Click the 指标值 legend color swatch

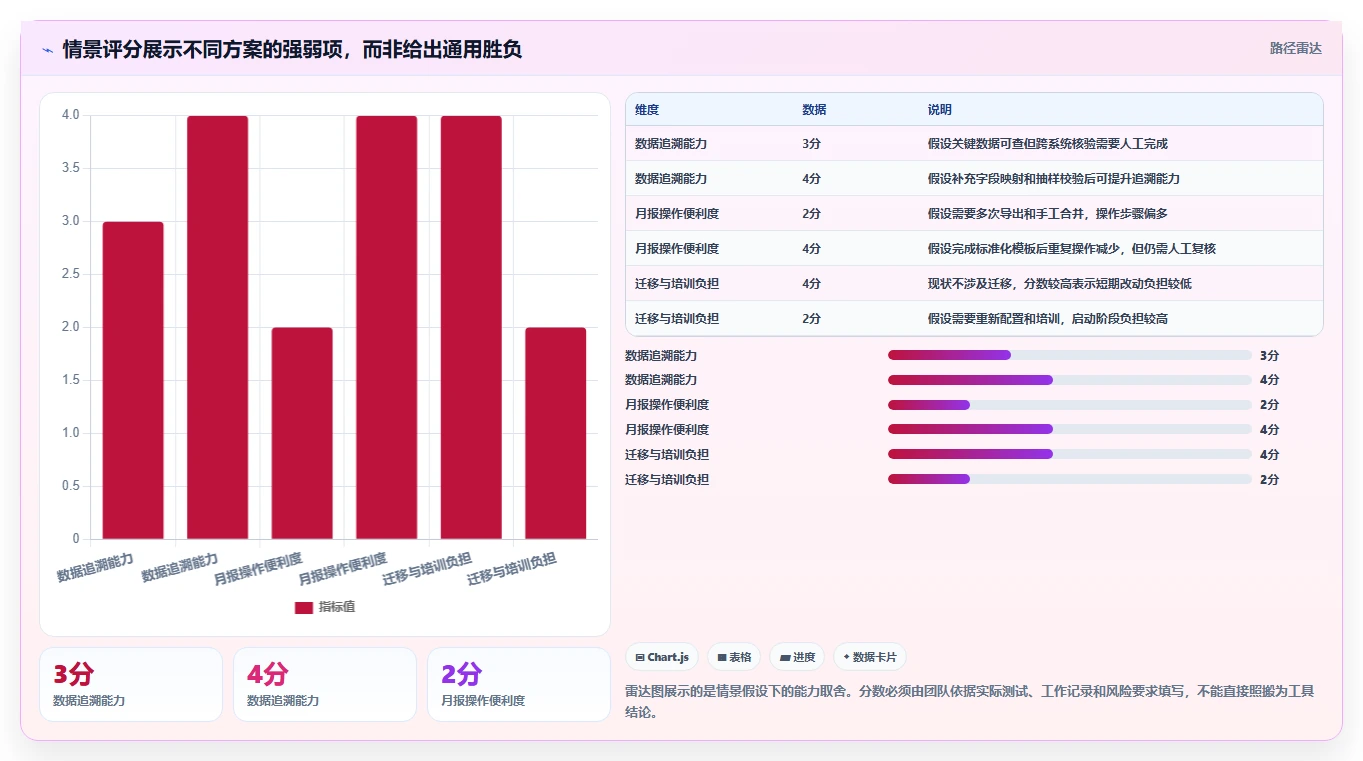[x=304, y=608]
